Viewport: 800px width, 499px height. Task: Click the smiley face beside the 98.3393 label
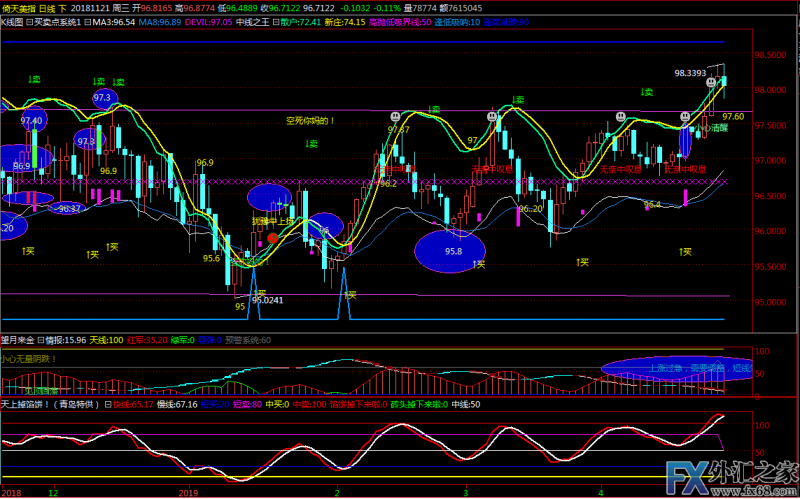click(x=711, y=82)
